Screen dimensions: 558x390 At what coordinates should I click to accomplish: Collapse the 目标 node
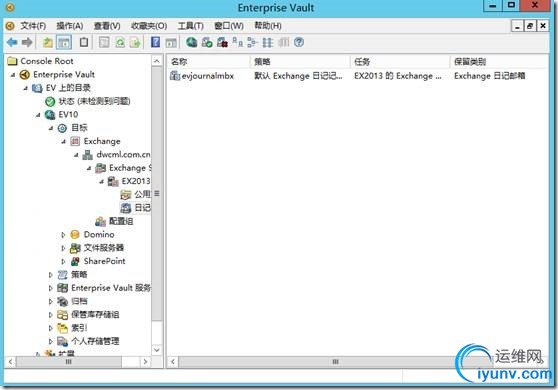coord(51,128)
